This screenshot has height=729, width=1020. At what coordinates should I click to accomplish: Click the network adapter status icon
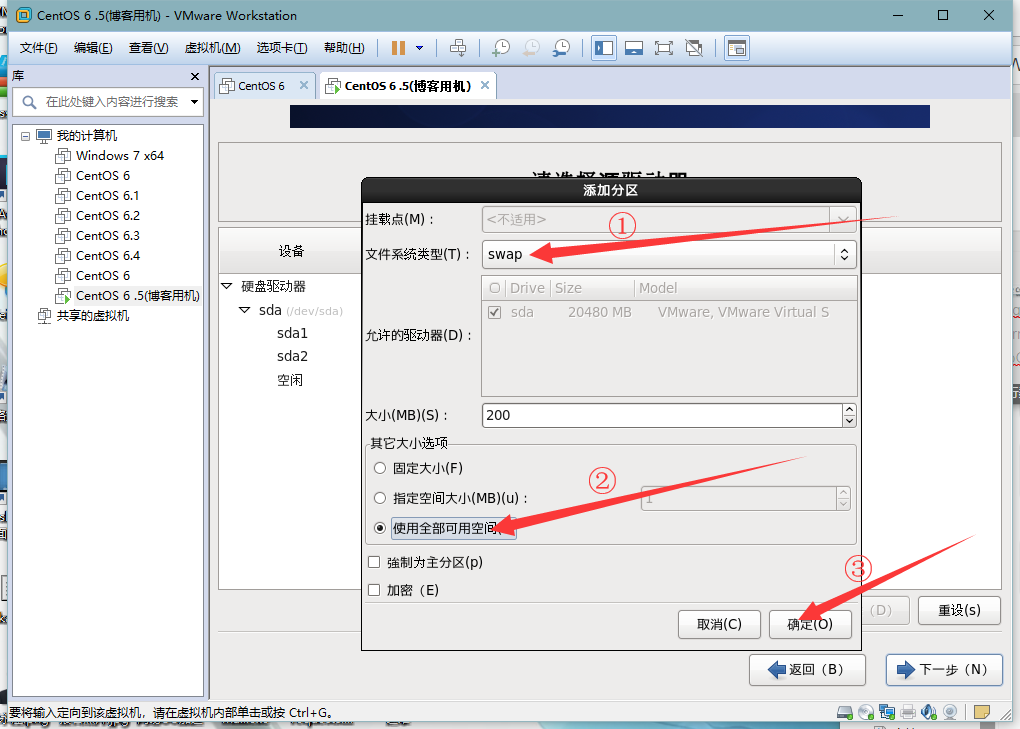pos(887,712)
